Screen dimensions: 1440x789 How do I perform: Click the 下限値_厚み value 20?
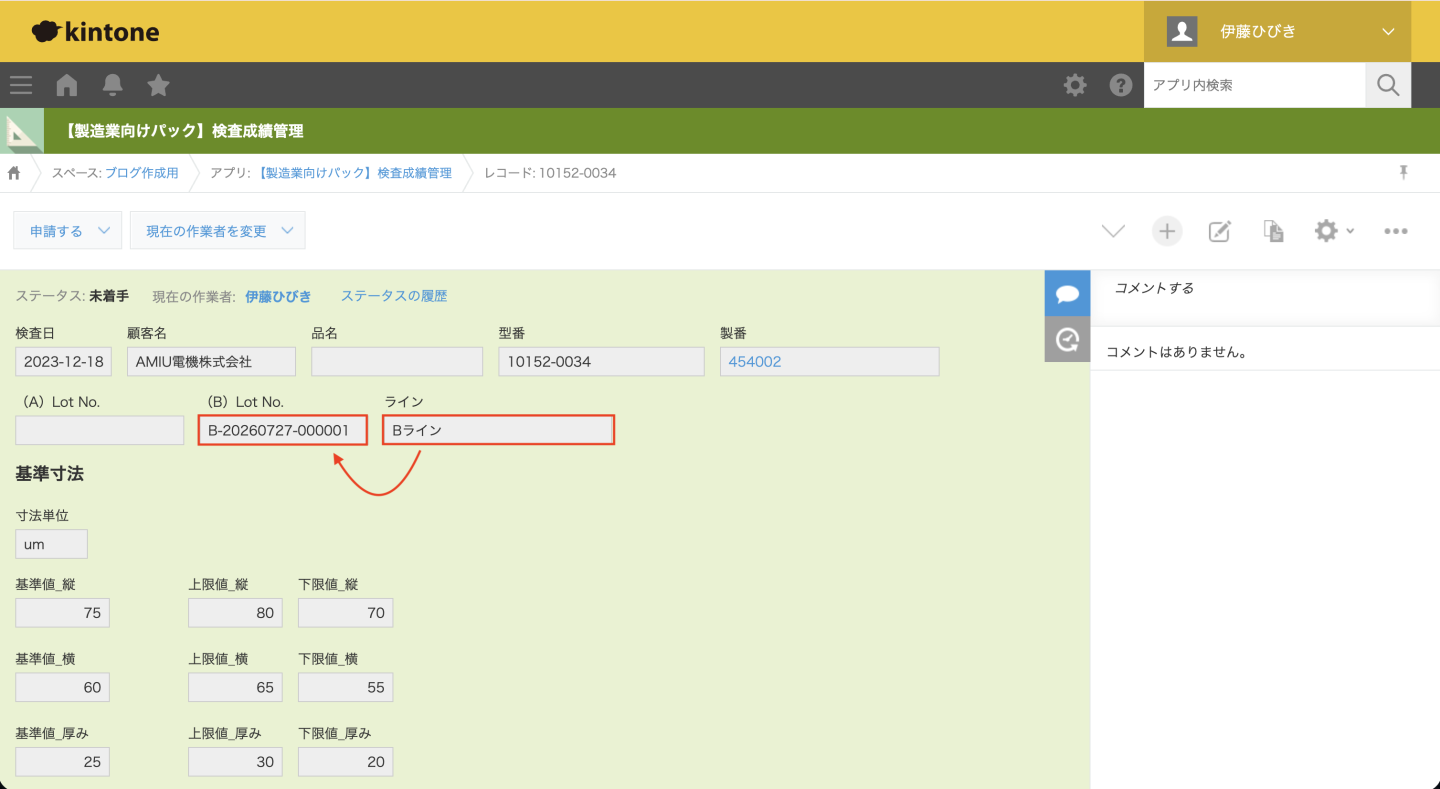click(346, 762)
